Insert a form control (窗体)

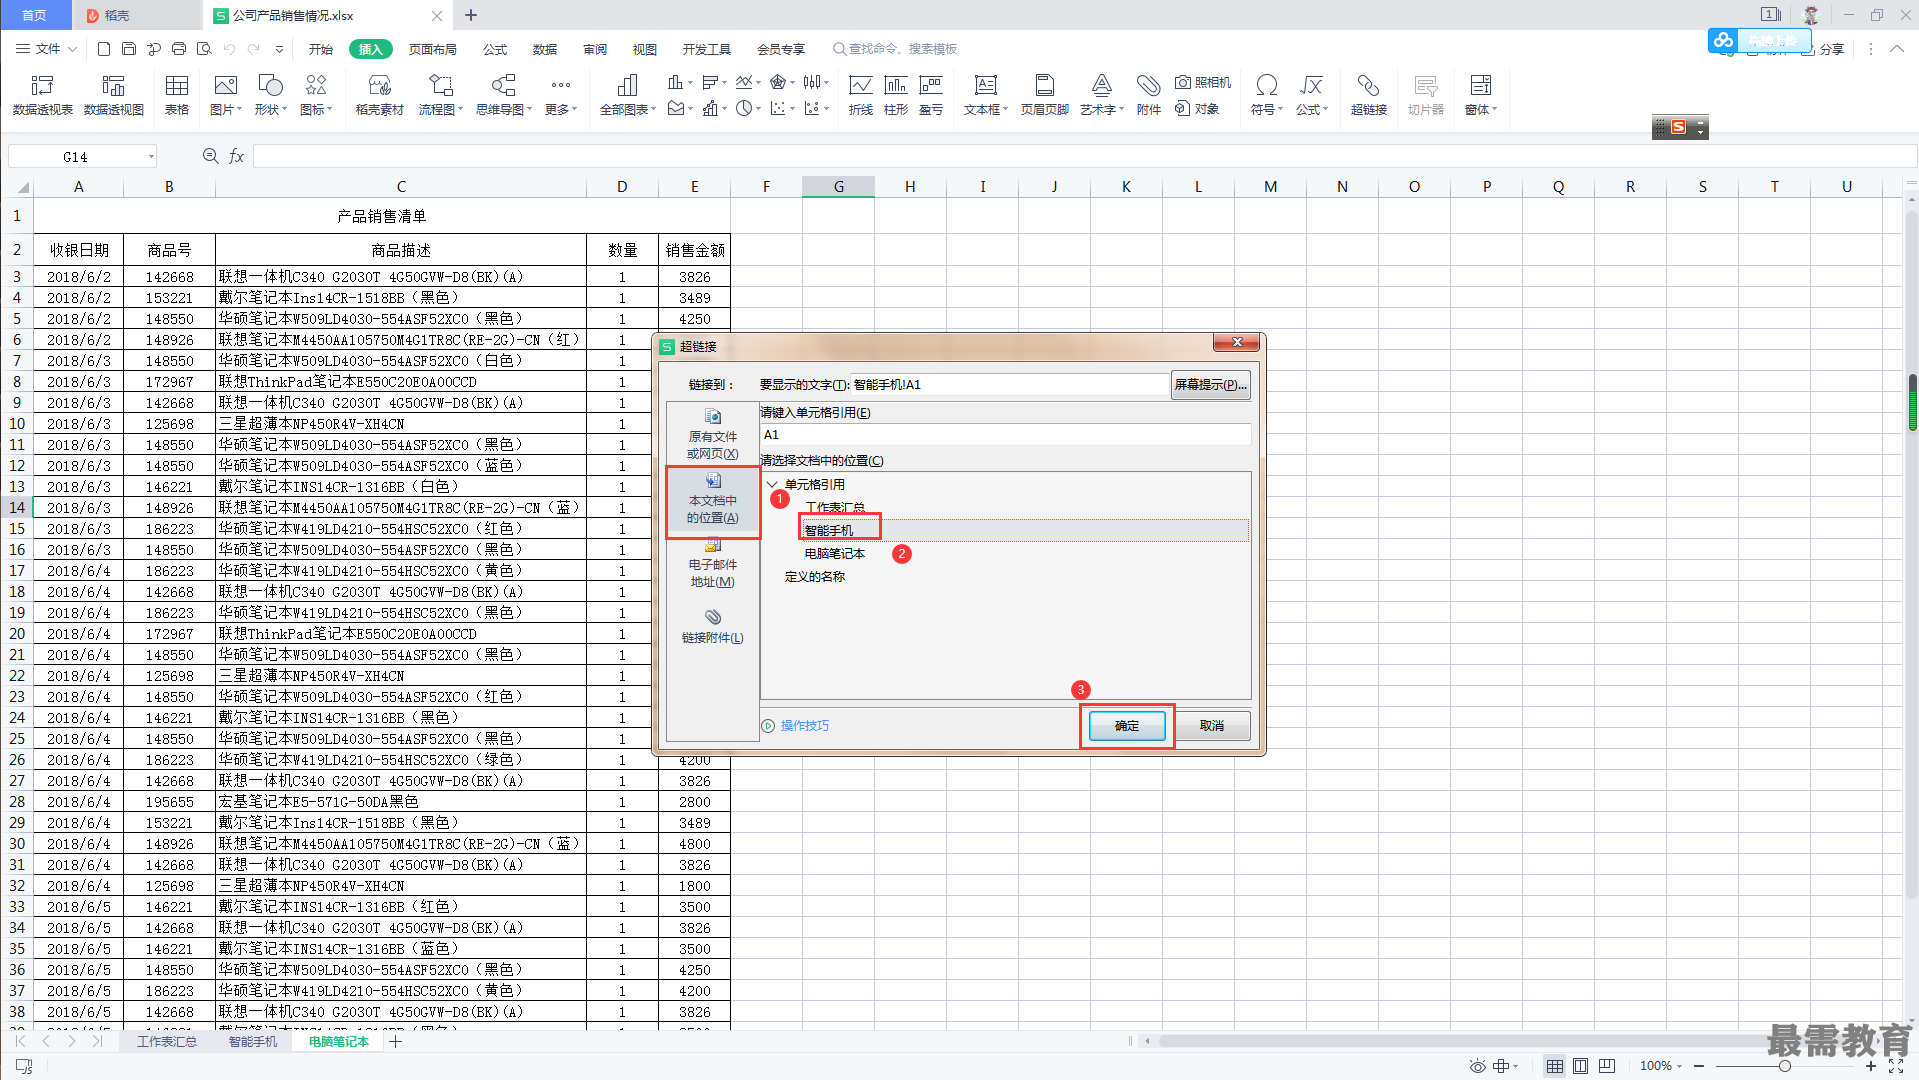(x=1480, y=95)
